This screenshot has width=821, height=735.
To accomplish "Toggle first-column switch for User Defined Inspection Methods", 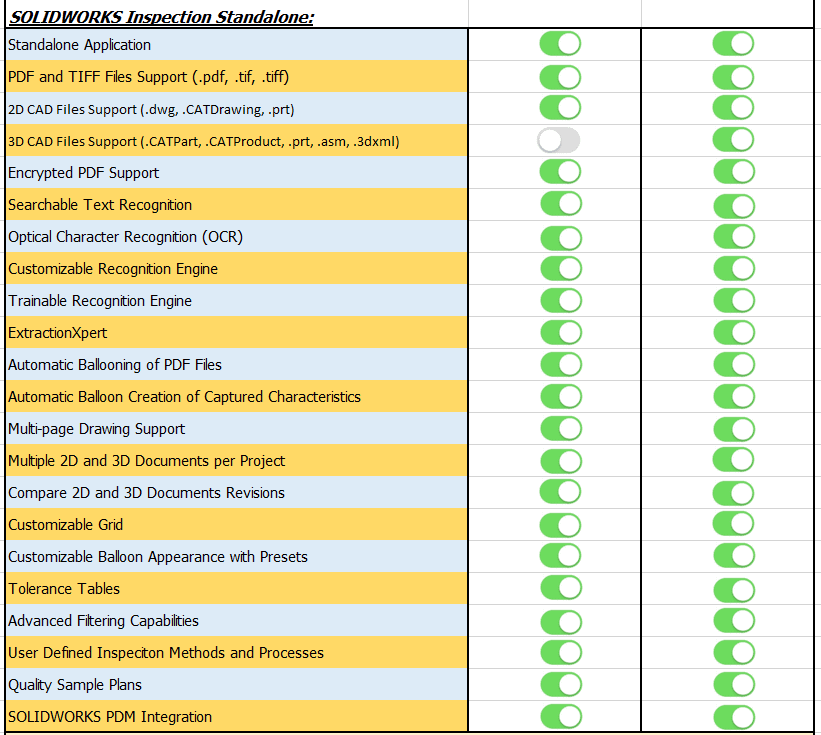I will click(x=561, y=652).
